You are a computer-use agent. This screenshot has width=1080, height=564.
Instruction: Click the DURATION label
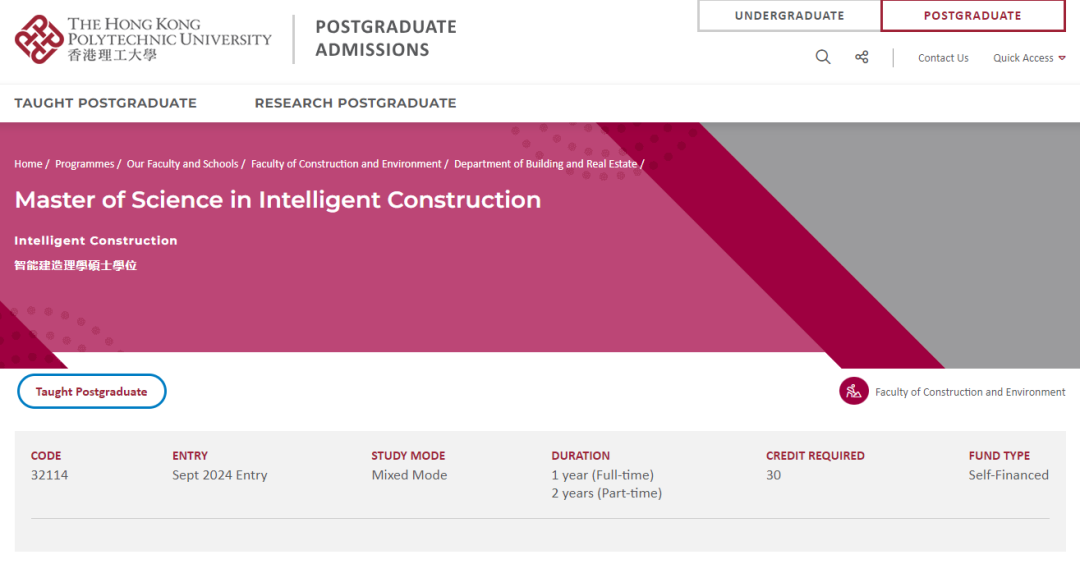coord(581,456)
